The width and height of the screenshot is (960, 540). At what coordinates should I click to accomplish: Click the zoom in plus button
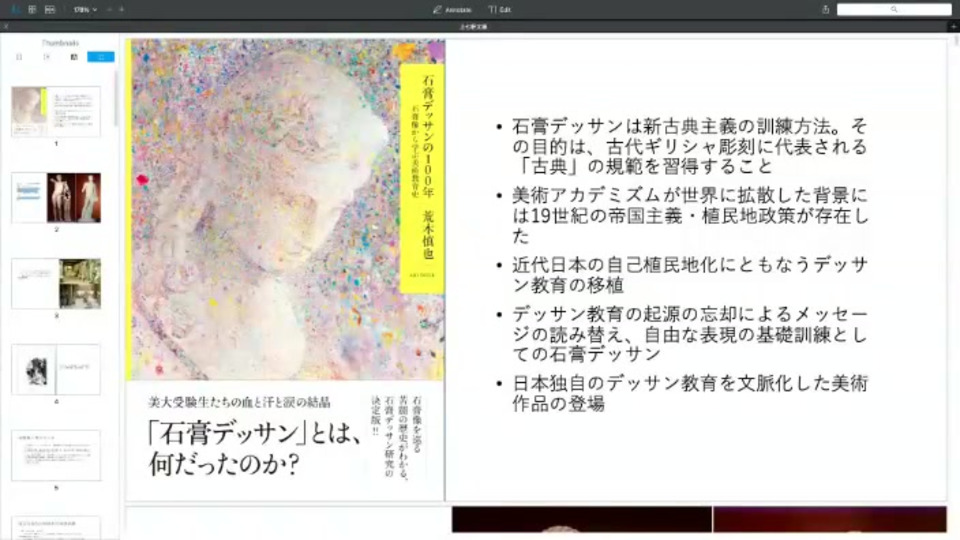(121, 10)
